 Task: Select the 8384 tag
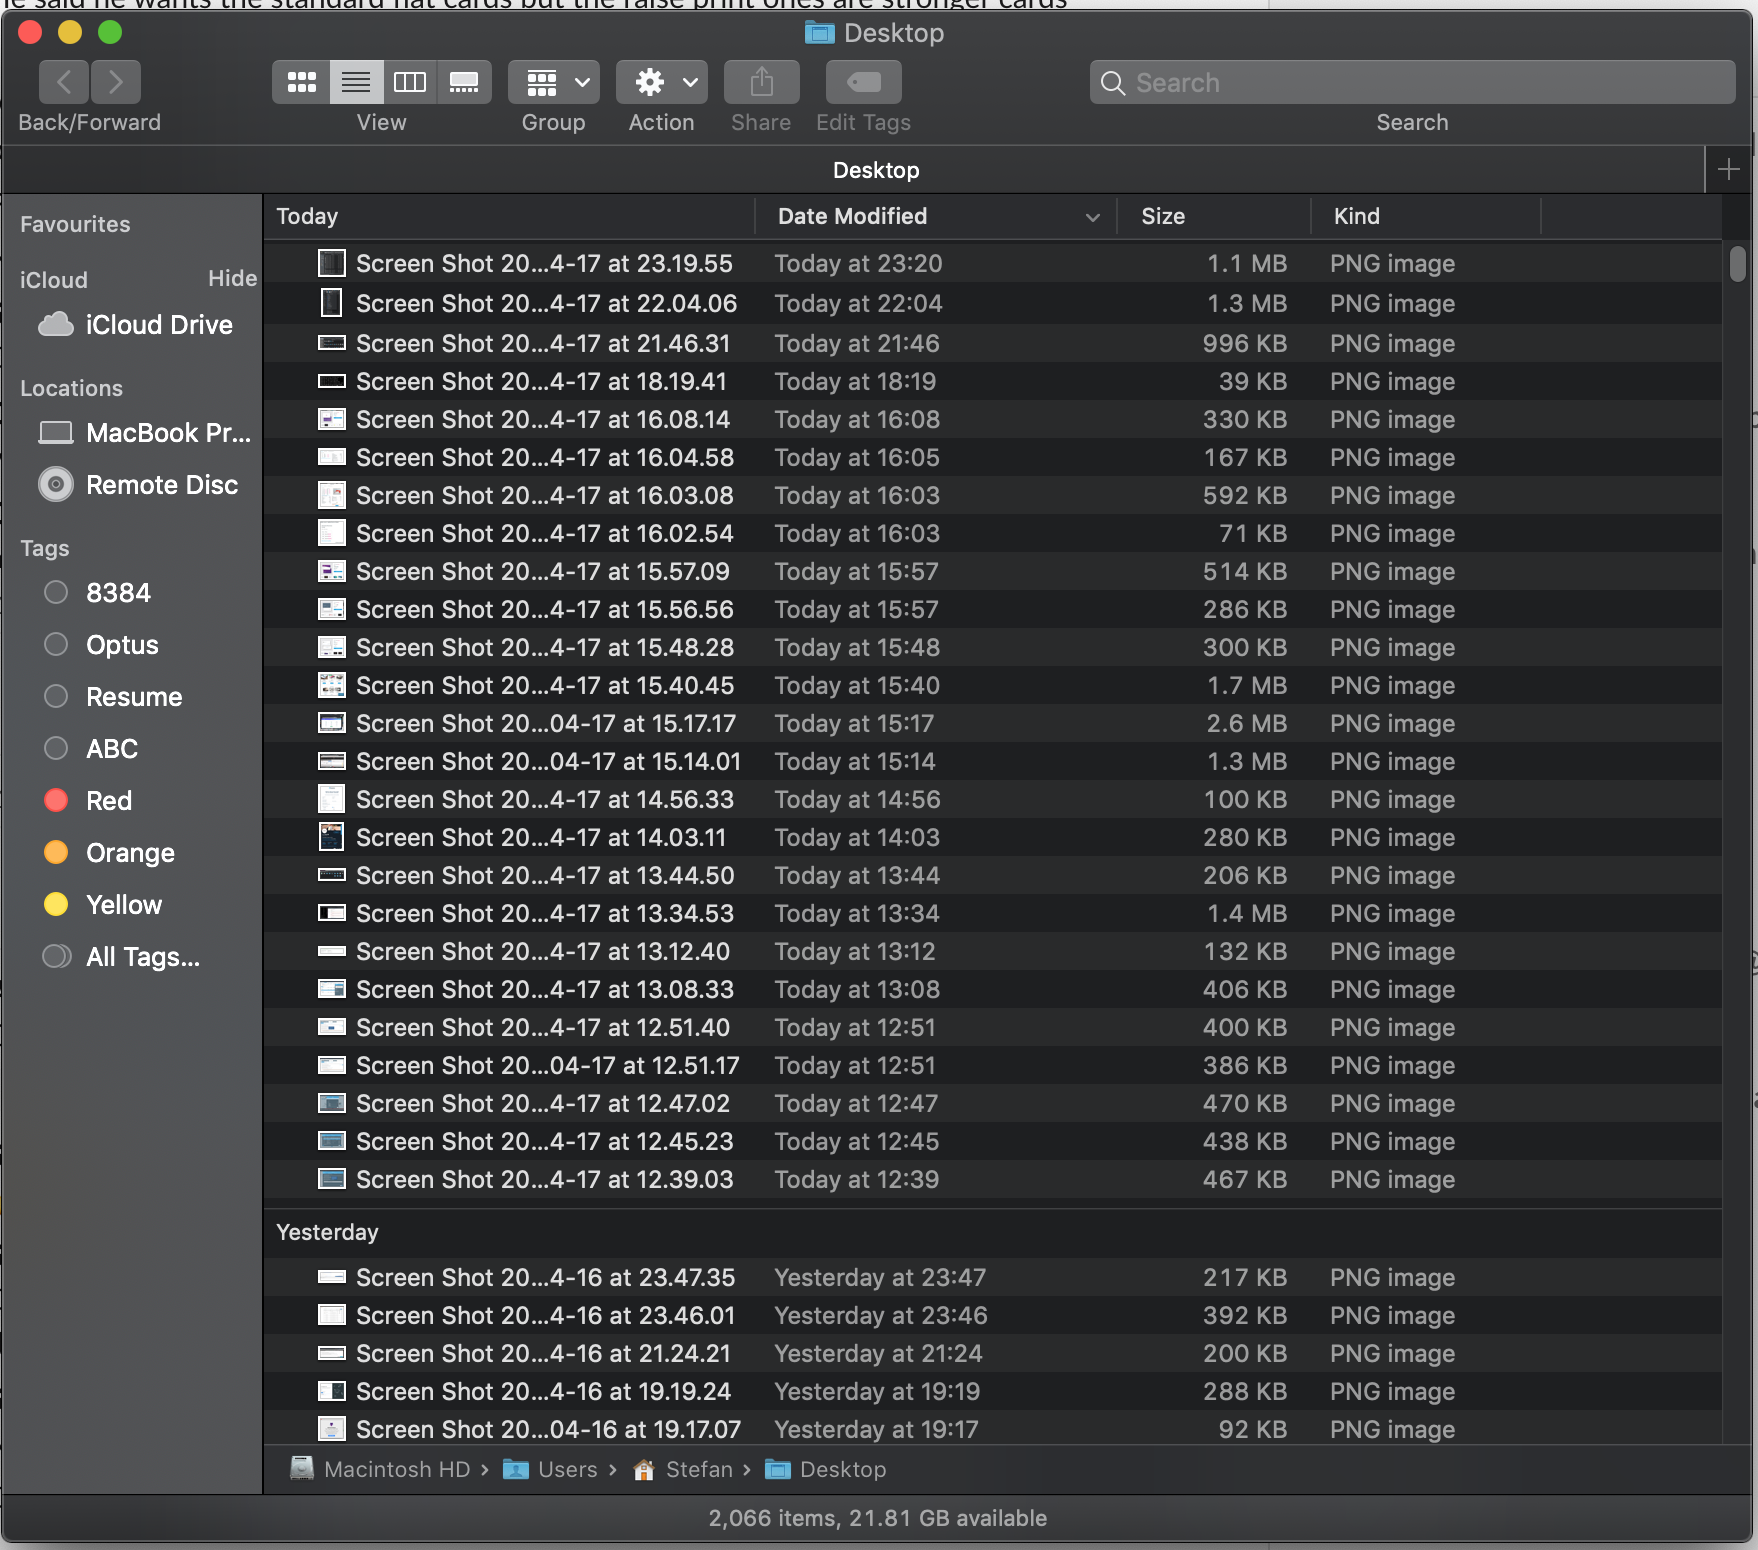tap(98, 593)
